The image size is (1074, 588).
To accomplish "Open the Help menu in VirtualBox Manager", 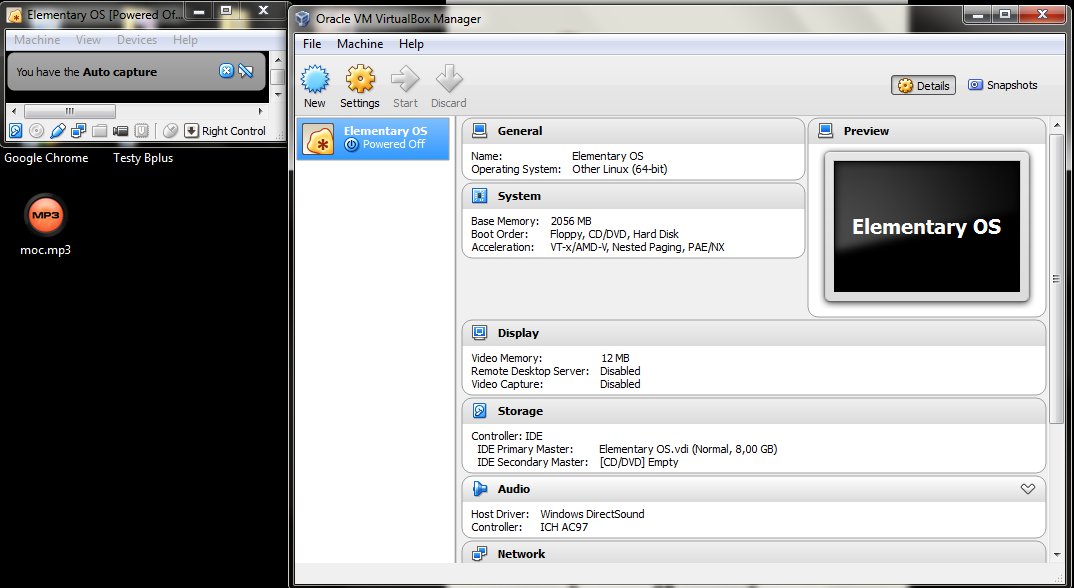I will (x=411, y=44).
